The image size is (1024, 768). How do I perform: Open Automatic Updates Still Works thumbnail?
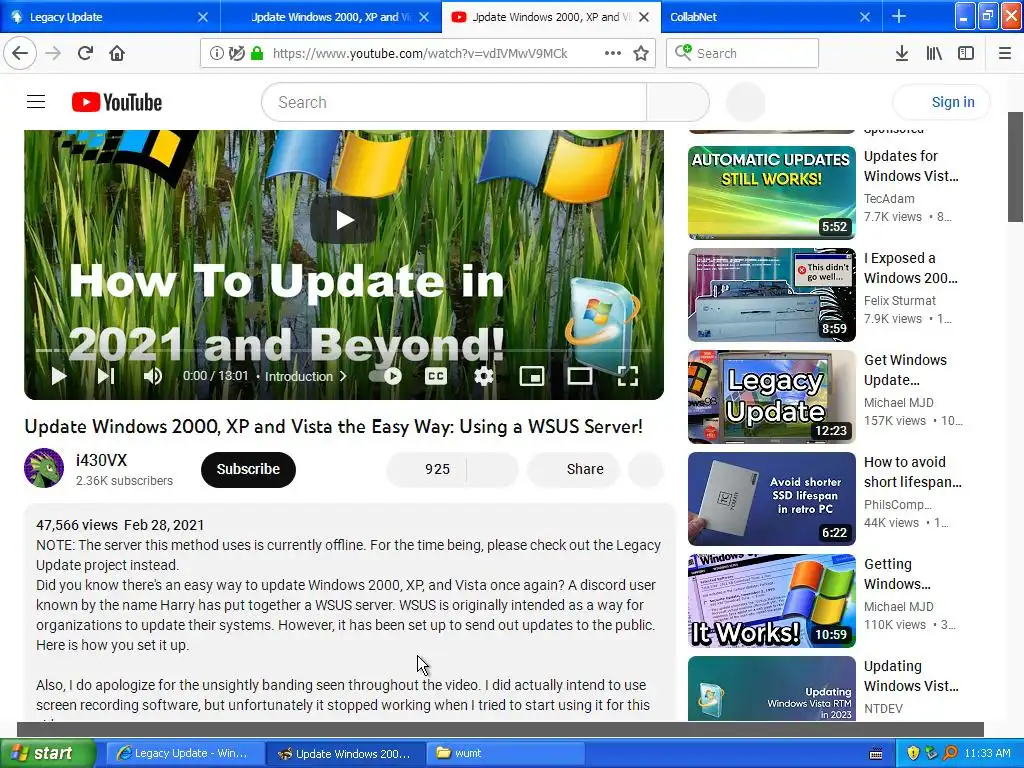(x=771, y=193)
